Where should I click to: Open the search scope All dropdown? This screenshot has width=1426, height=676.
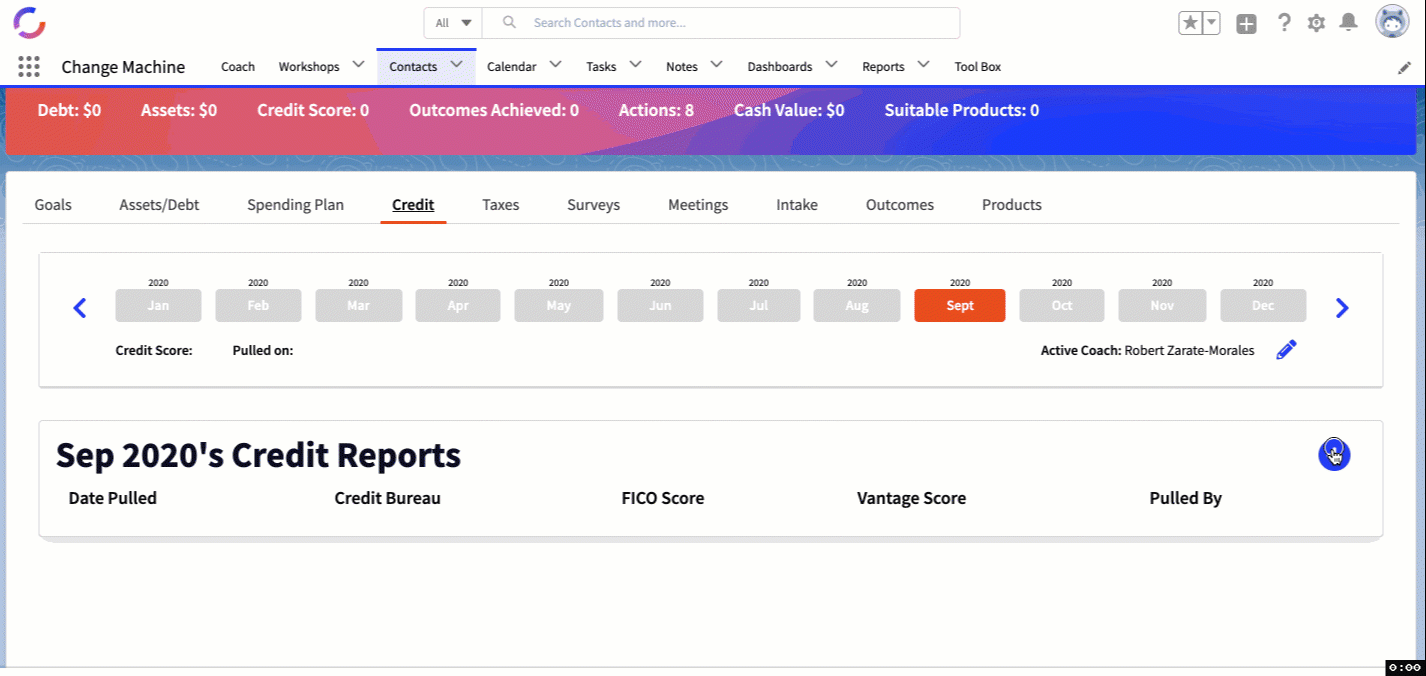click(x=453, y=23)
